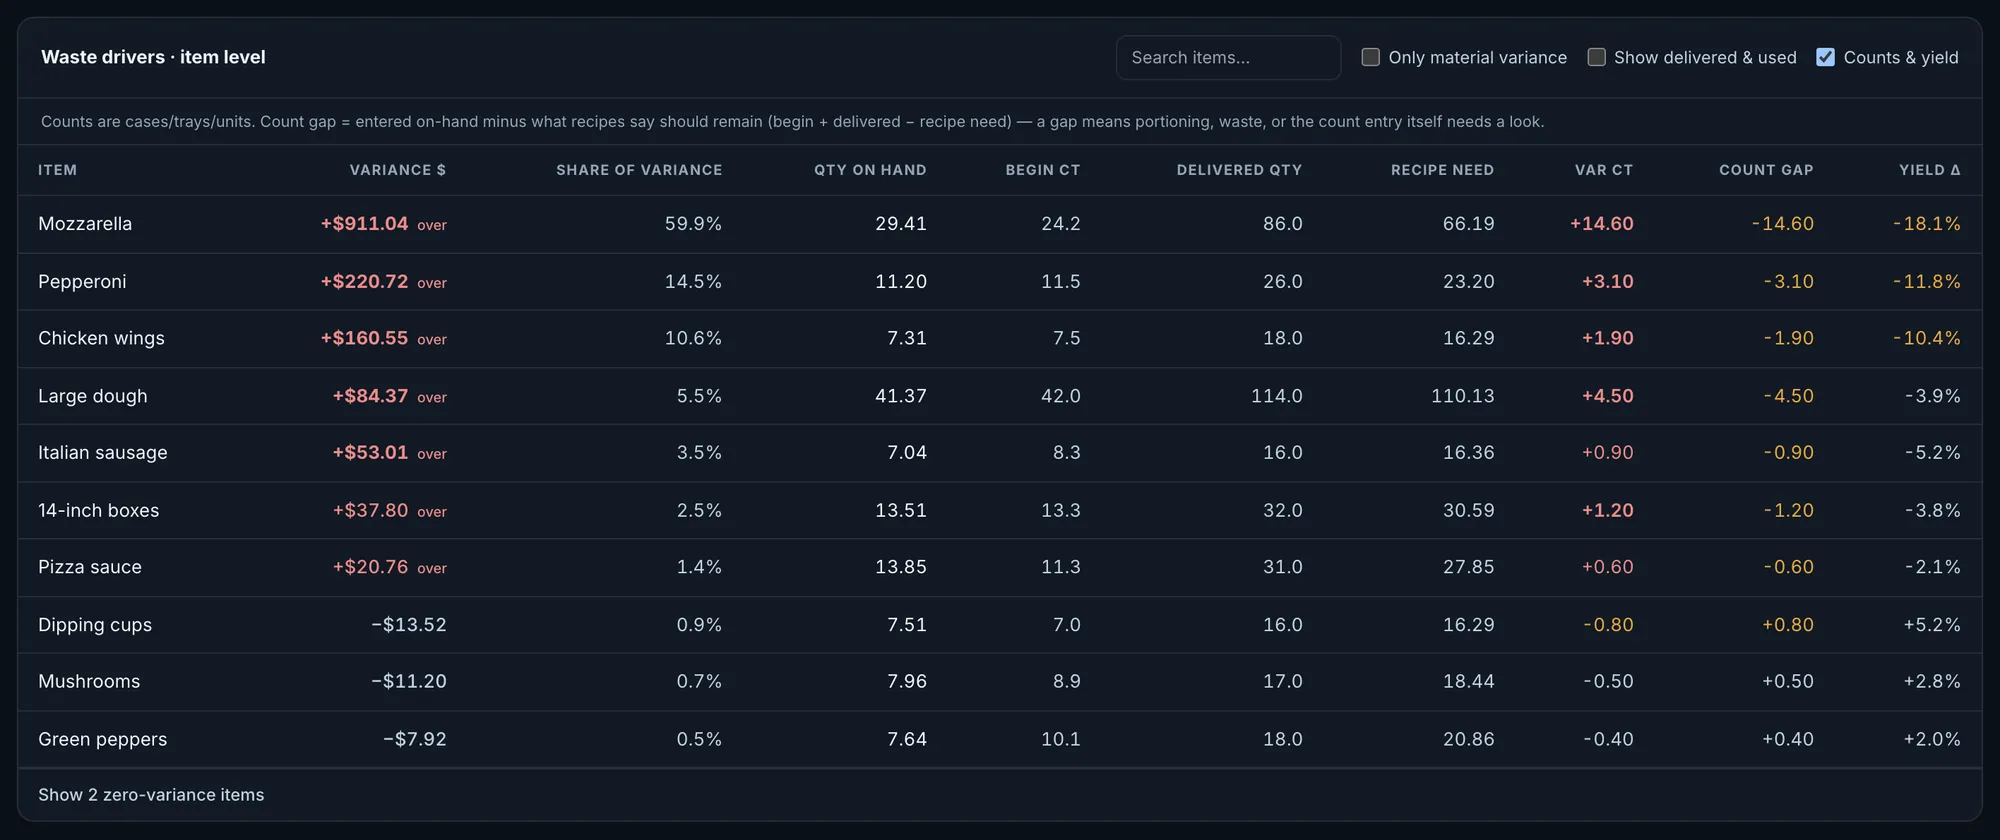Click the +$160.55 variance value
This screenshot has width=2000, height=840.
364,339
